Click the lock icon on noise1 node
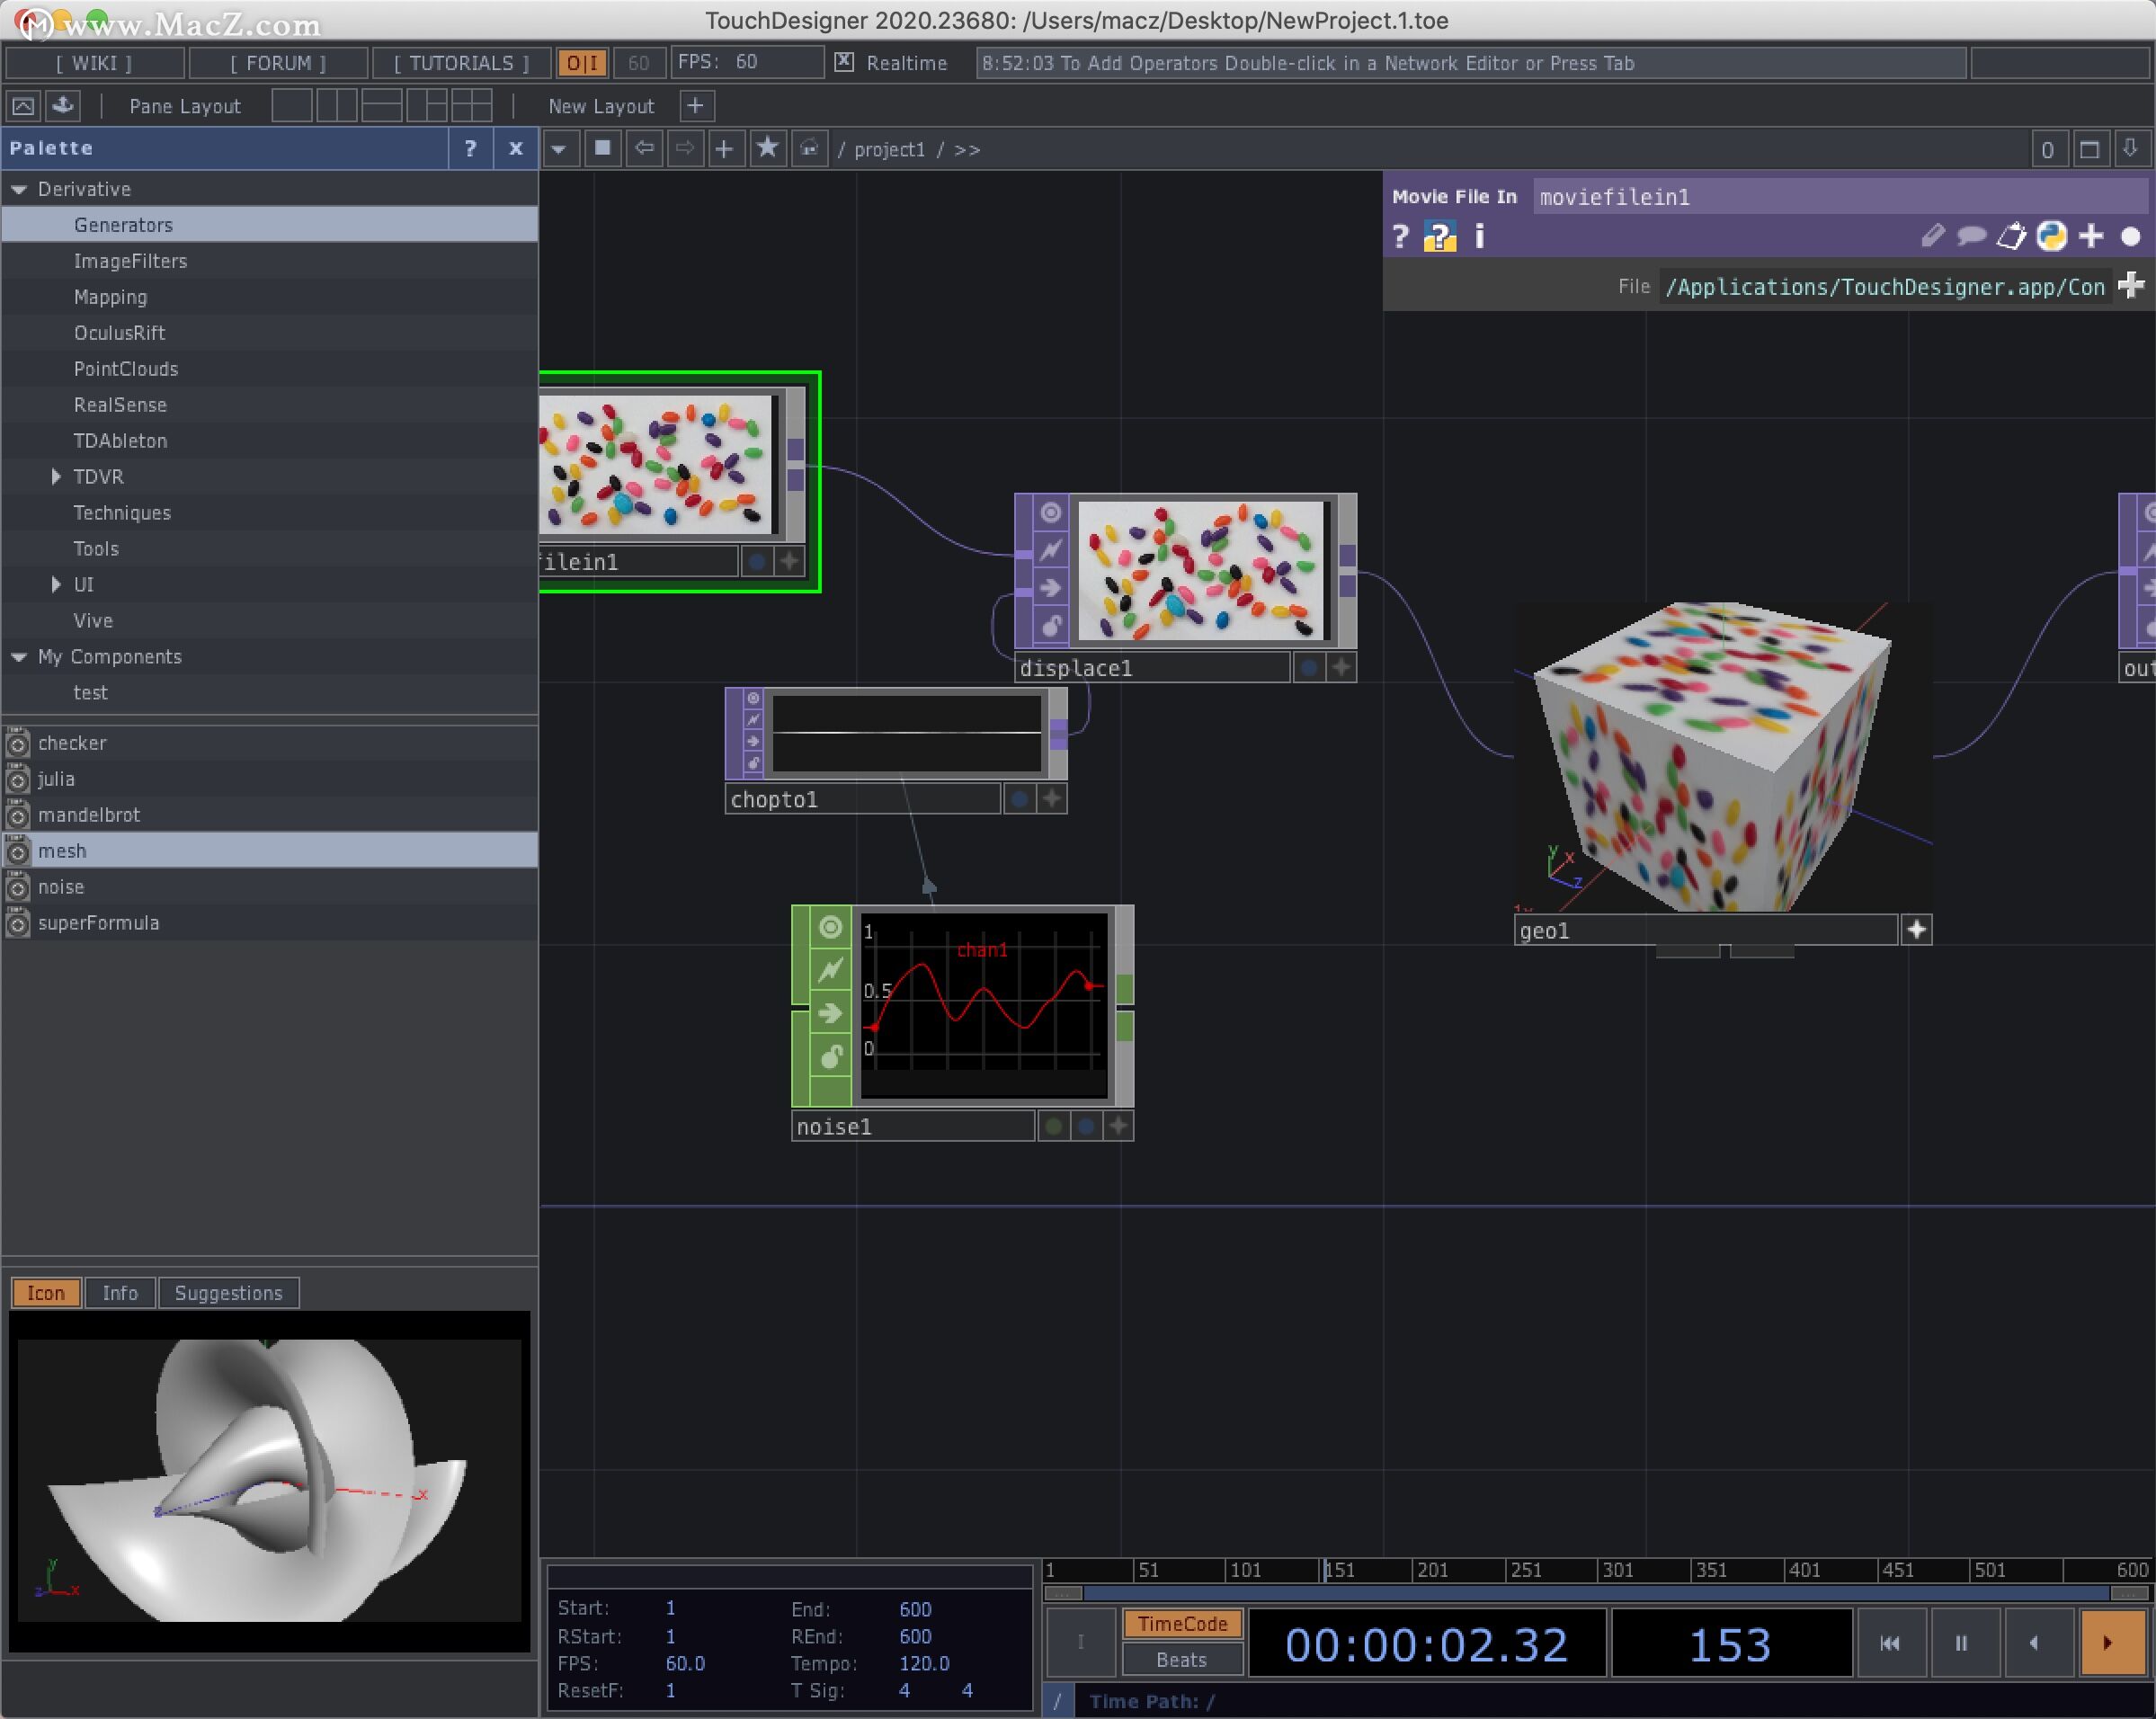 (830, 1057)
